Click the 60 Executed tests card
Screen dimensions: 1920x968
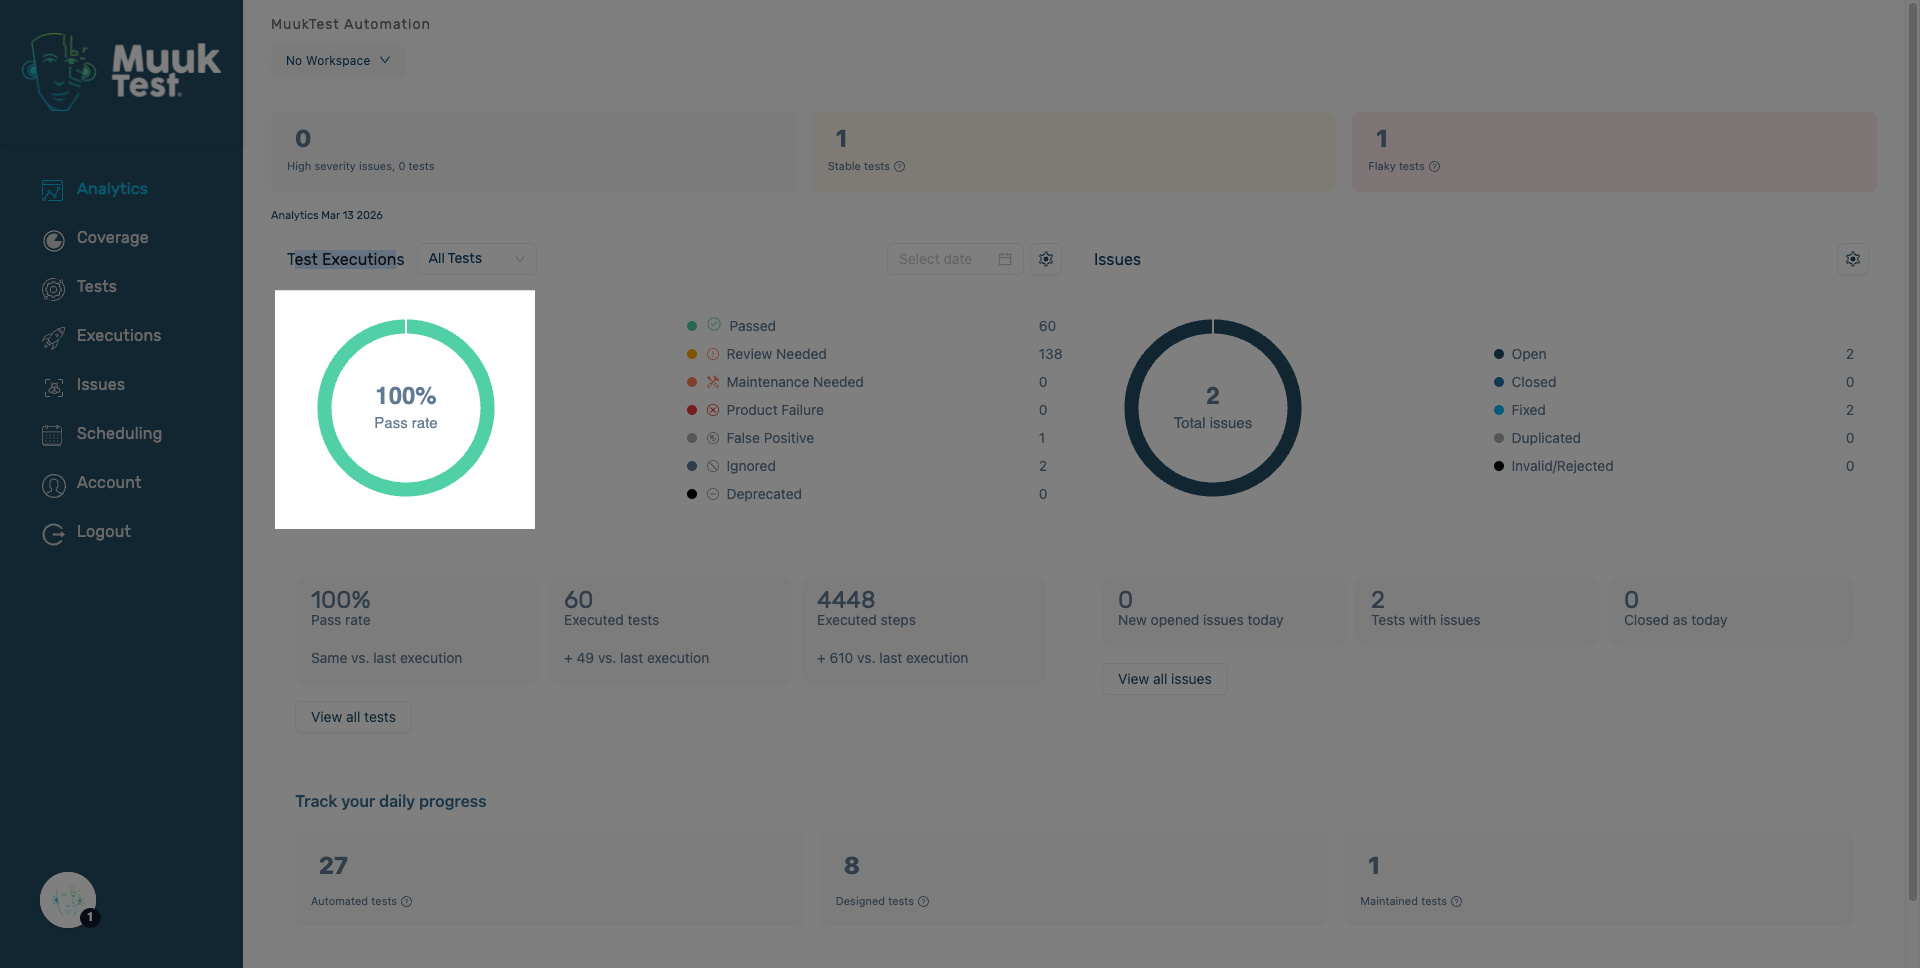670,630
